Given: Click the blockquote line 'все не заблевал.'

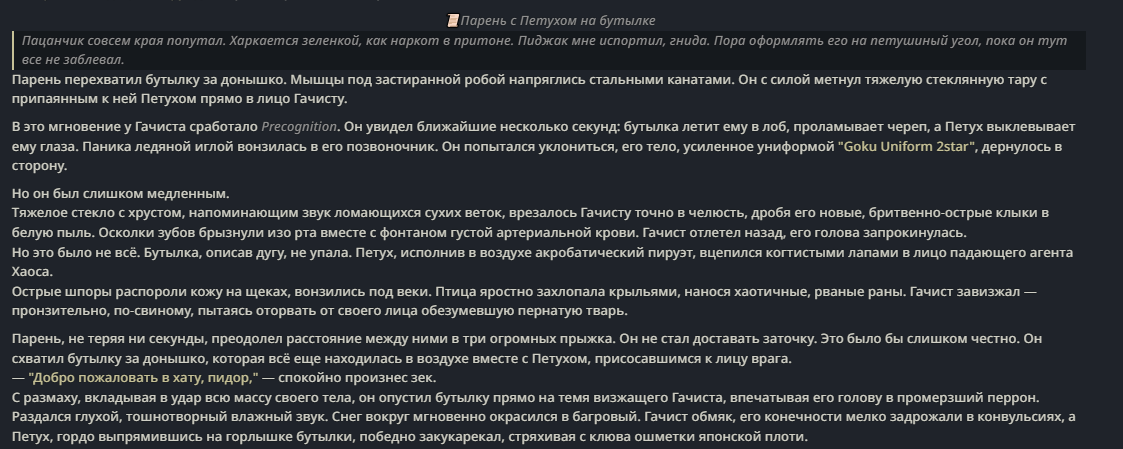Looking at the screenshot, I should click(x=73, y=60).
